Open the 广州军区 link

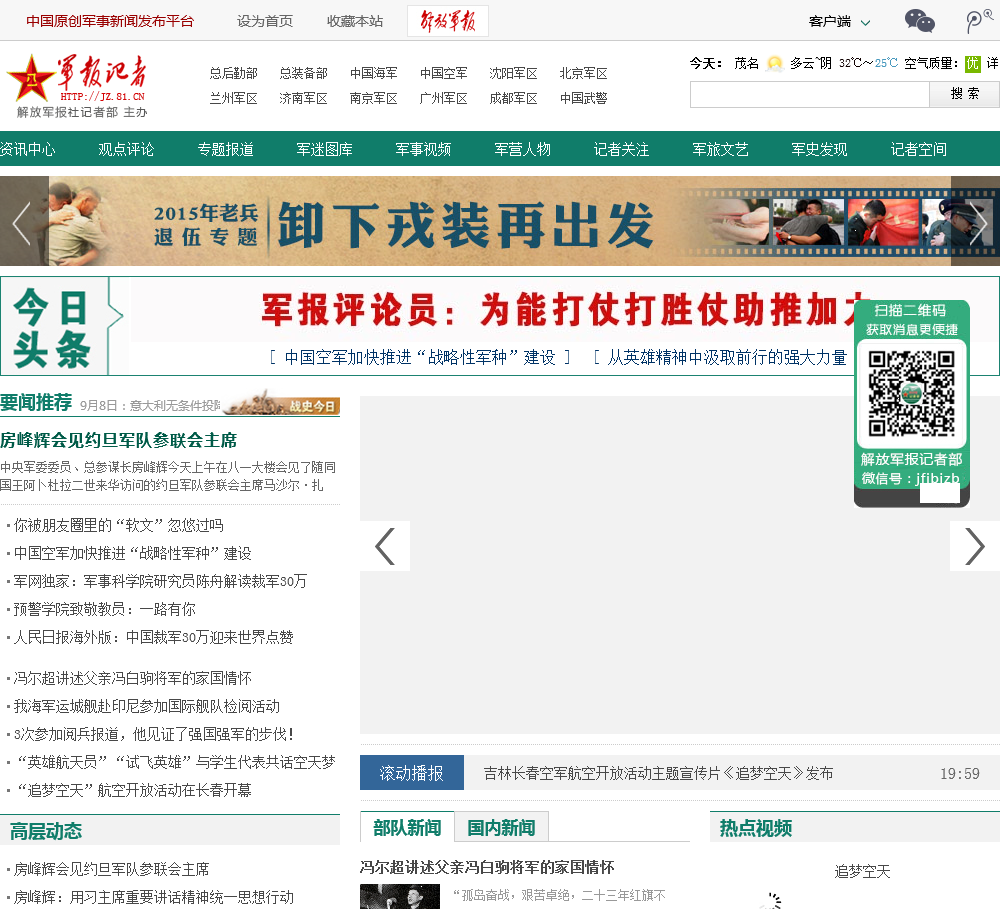[x=444, y=98]
